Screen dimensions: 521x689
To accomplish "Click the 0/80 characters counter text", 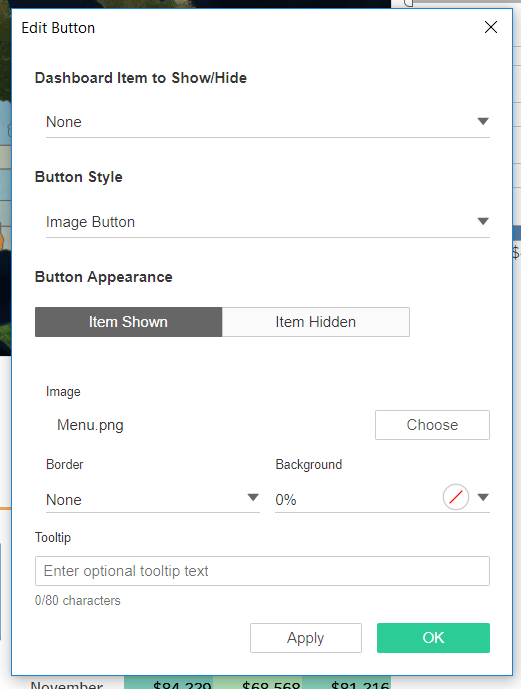I will [x=78, y=600].
